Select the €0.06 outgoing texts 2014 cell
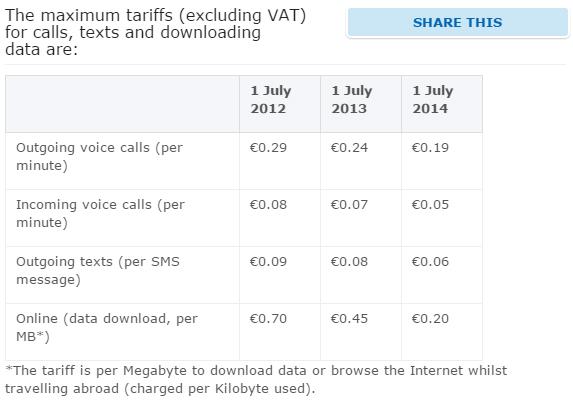Image resolution: width=573 pixels, height=404 pixels. 442,275
